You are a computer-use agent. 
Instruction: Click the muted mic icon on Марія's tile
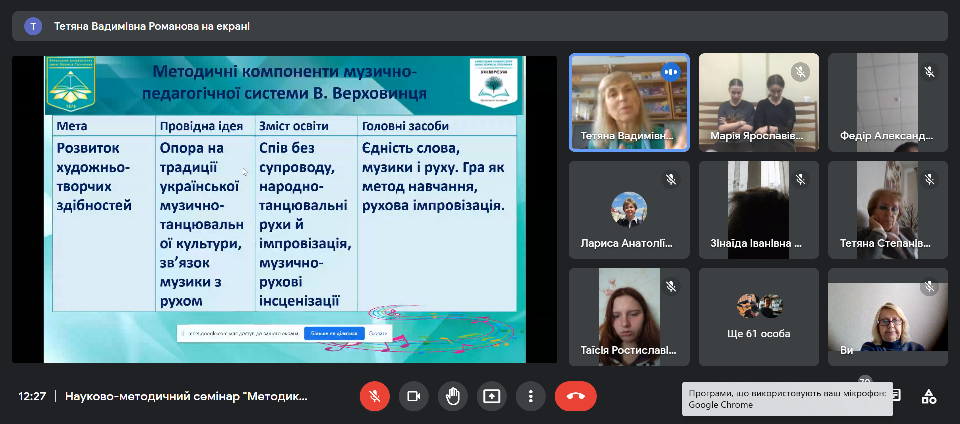[x=800, y=72]
